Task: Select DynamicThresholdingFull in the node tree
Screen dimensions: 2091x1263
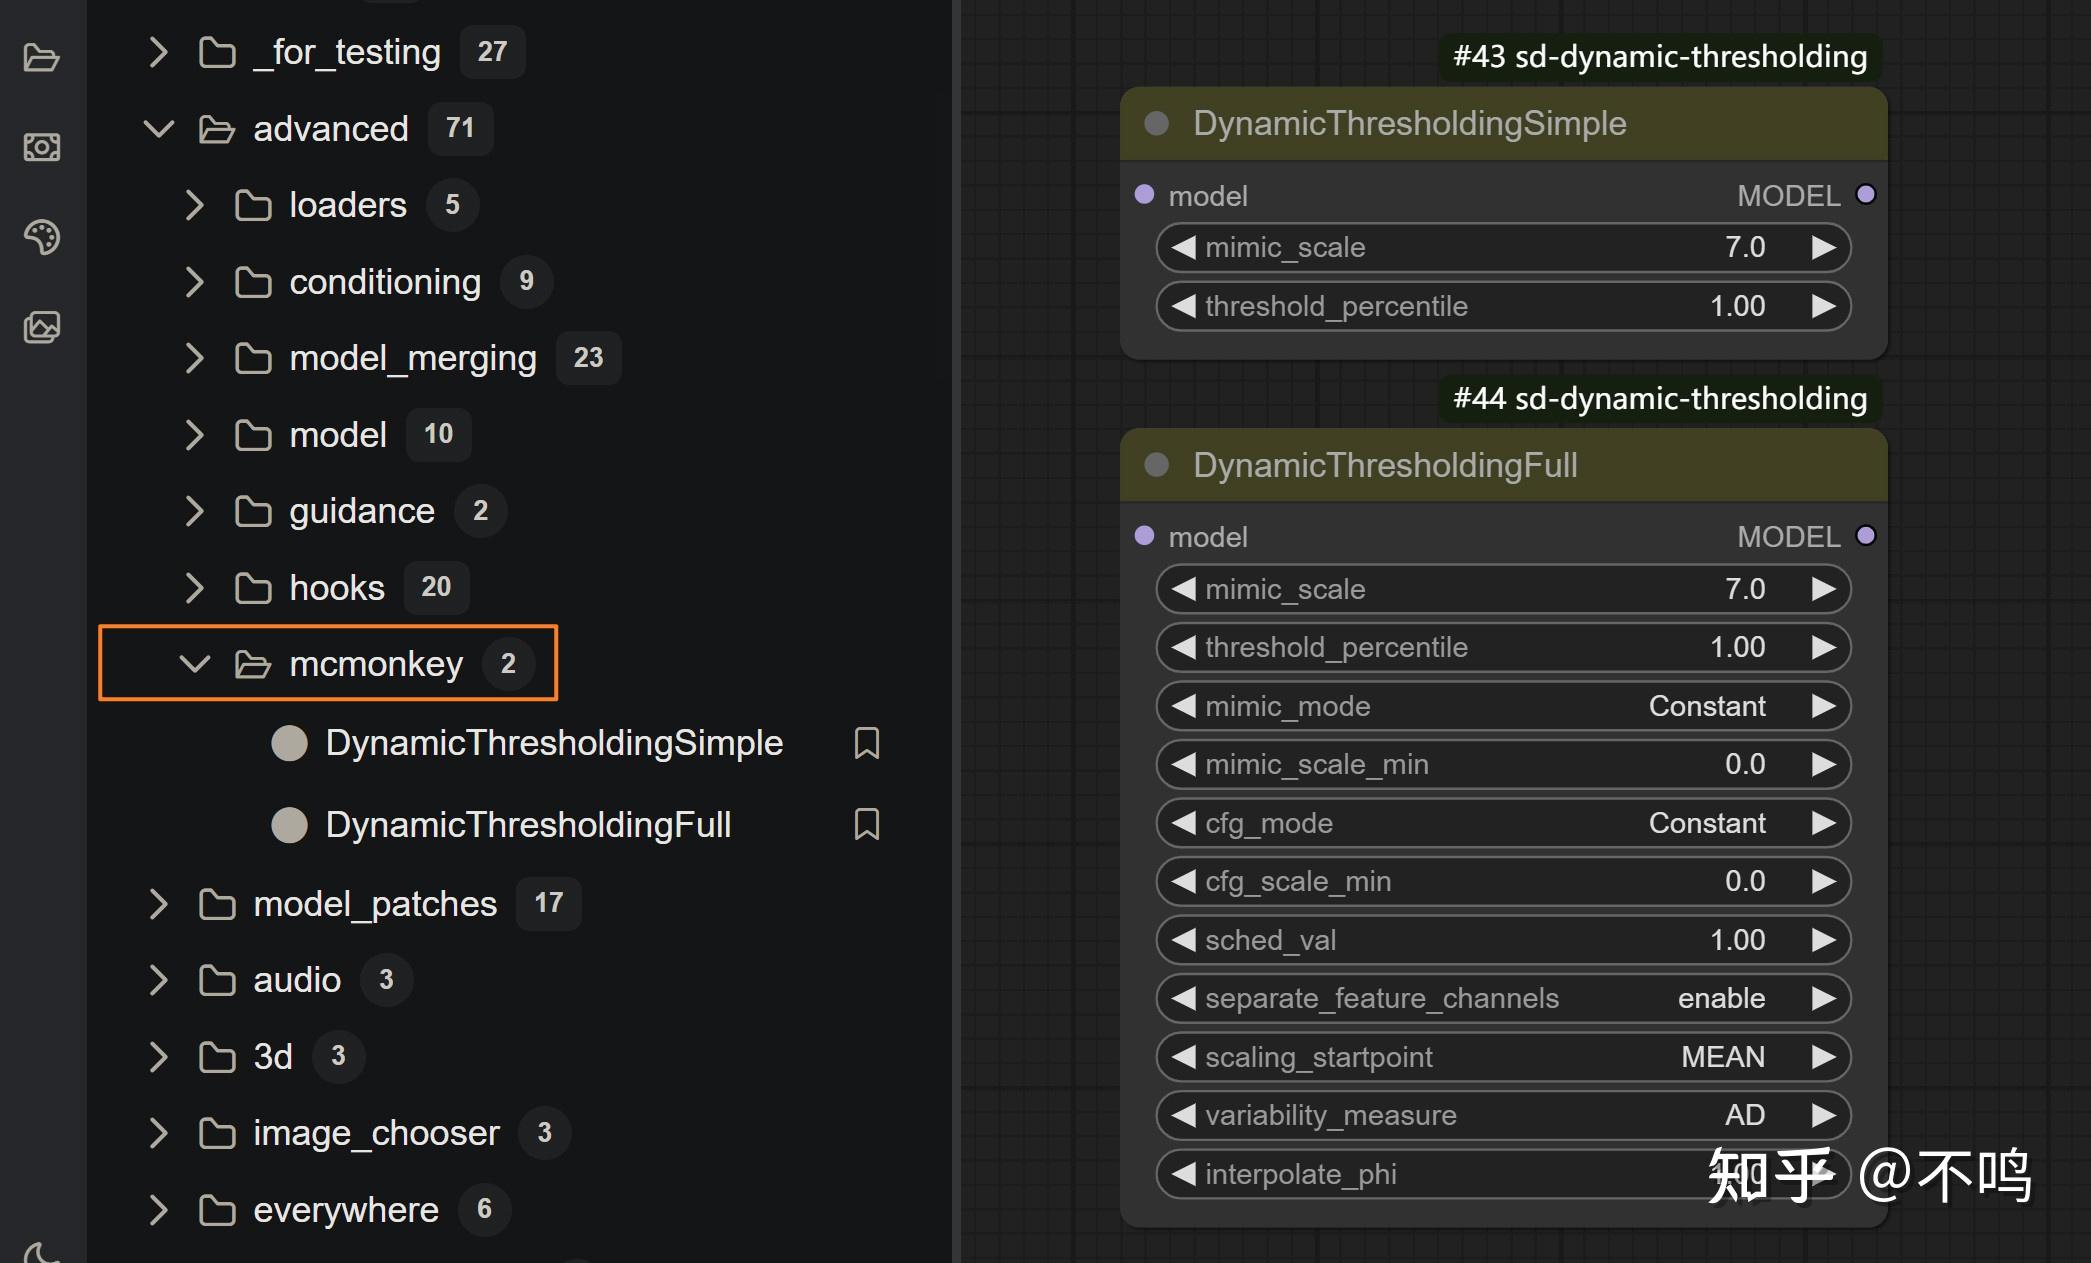Action: click(528, 825)
